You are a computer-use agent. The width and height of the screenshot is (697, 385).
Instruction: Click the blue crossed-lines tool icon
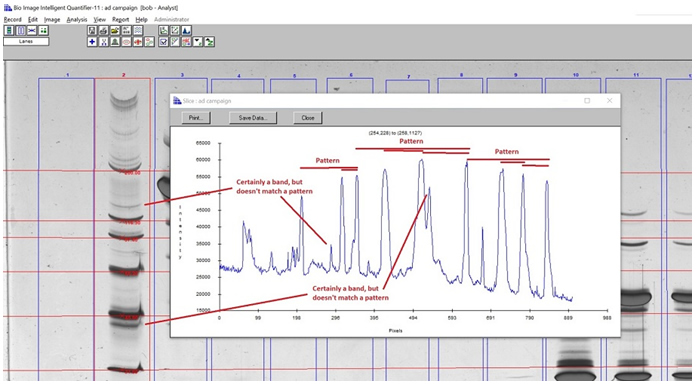(32, 30)
